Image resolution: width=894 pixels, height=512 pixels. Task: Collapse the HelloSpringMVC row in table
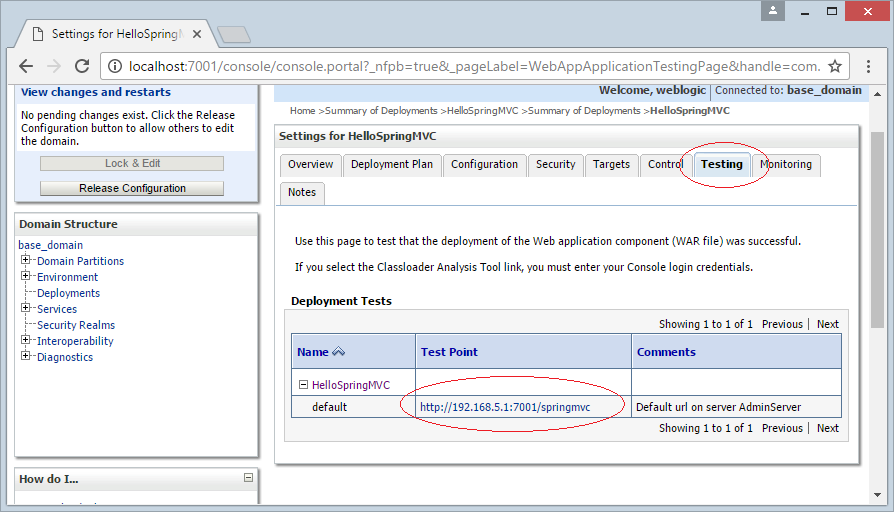[303, 385]
